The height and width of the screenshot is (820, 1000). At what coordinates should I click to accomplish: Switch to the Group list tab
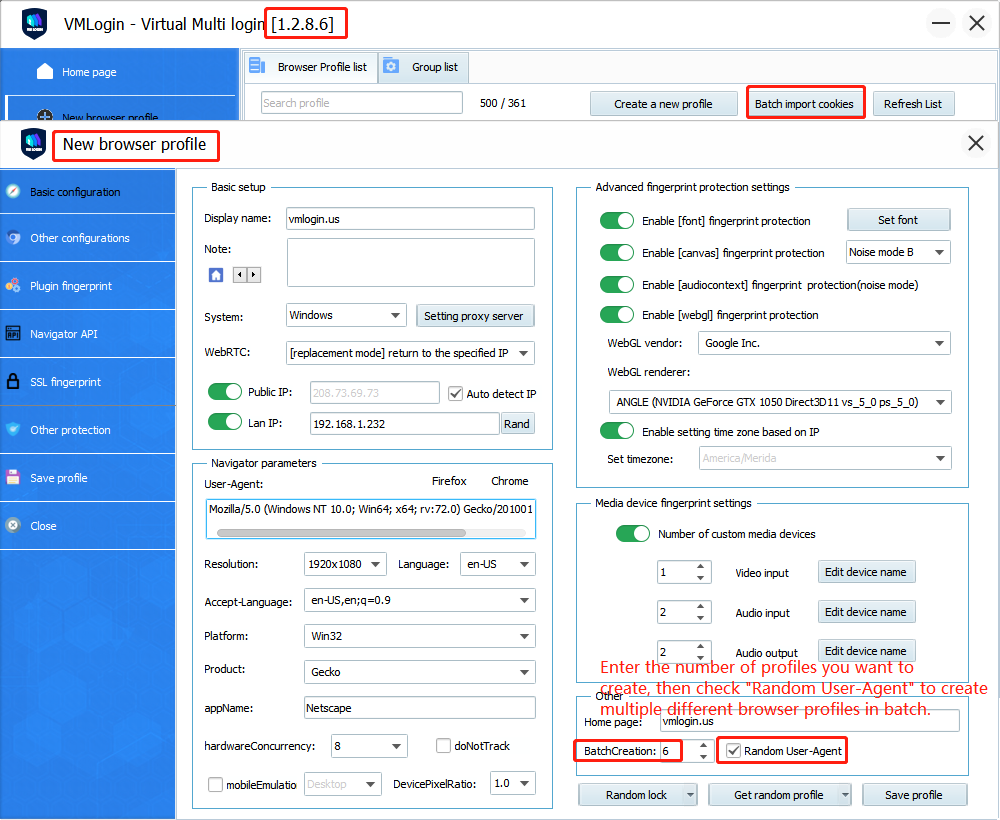pos(424,67)
